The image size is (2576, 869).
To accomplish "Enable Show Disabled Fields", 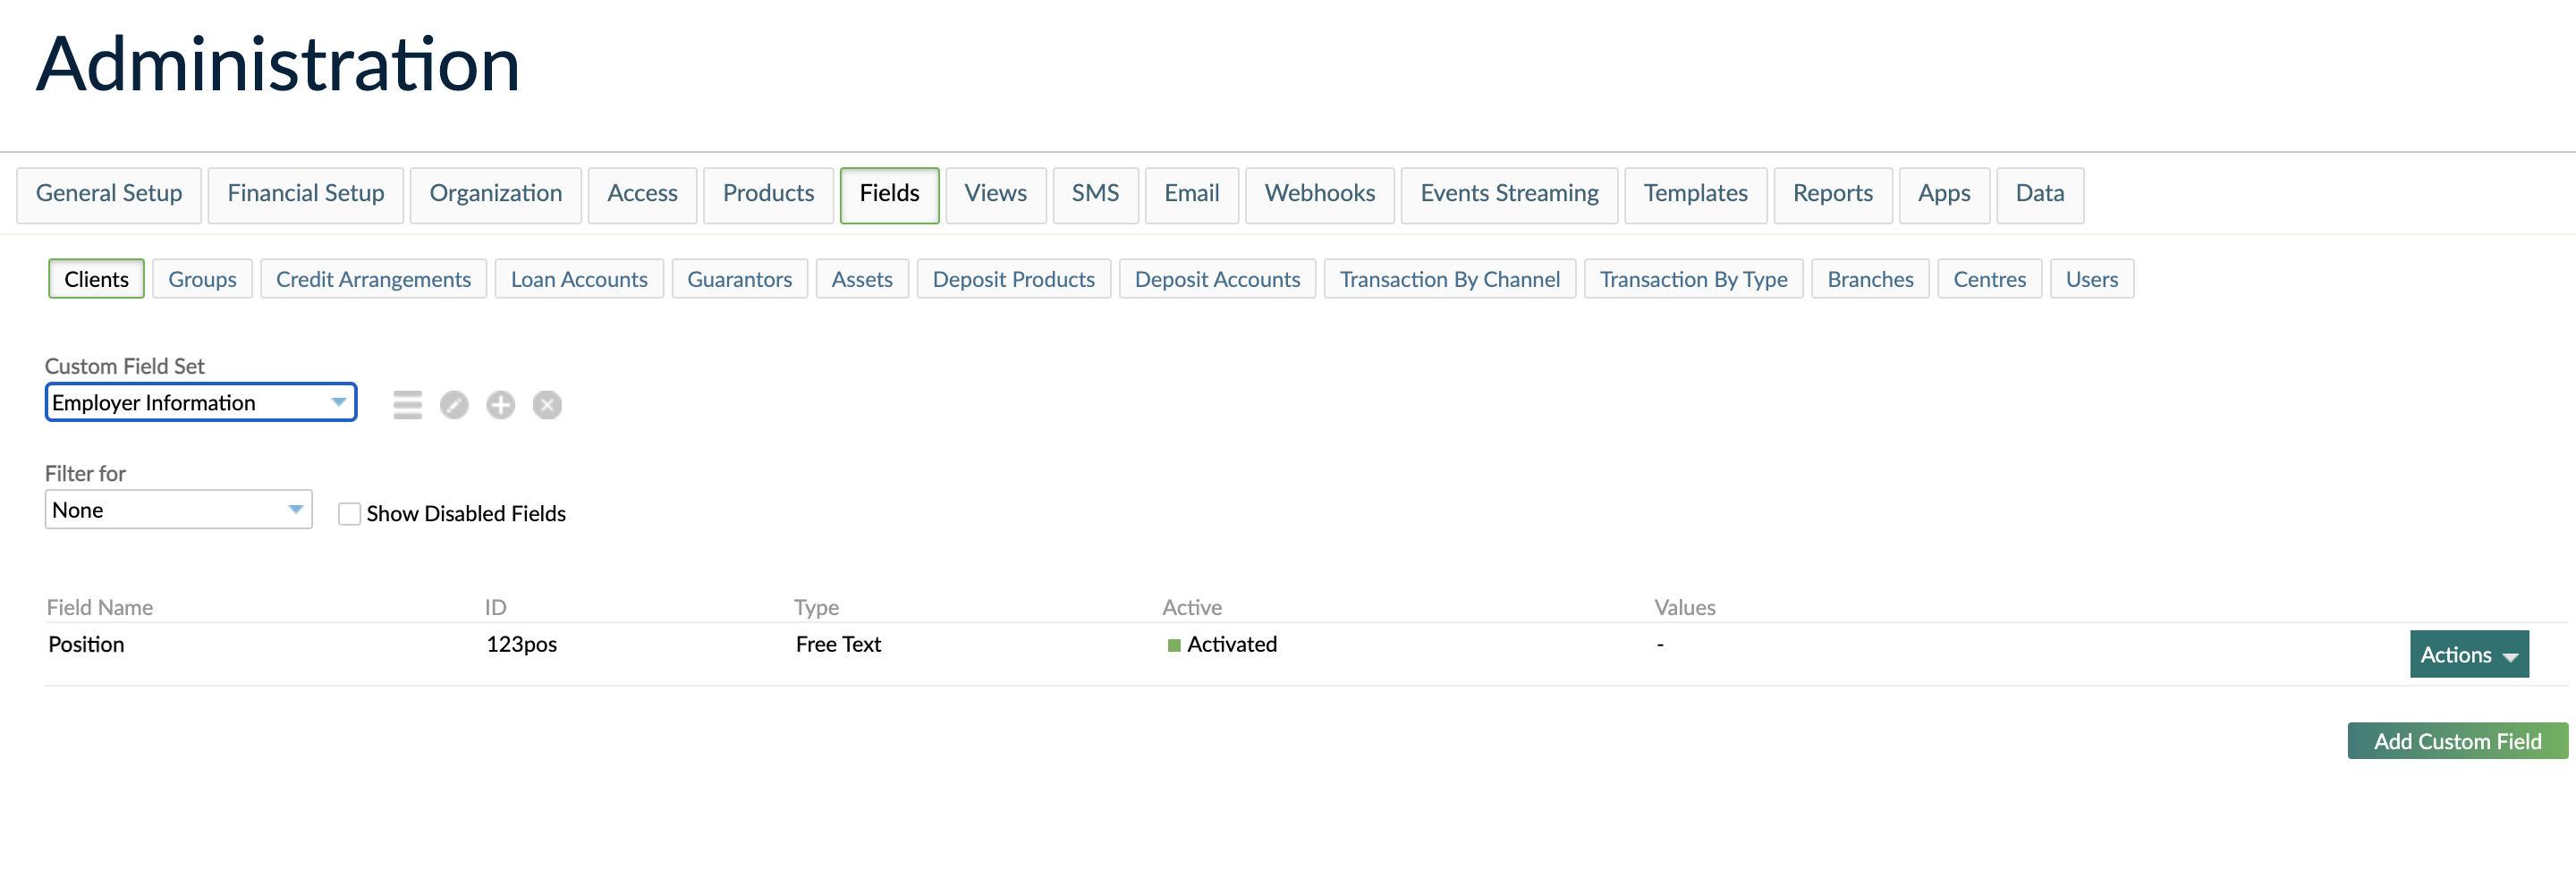I will (x=349, y=513).
